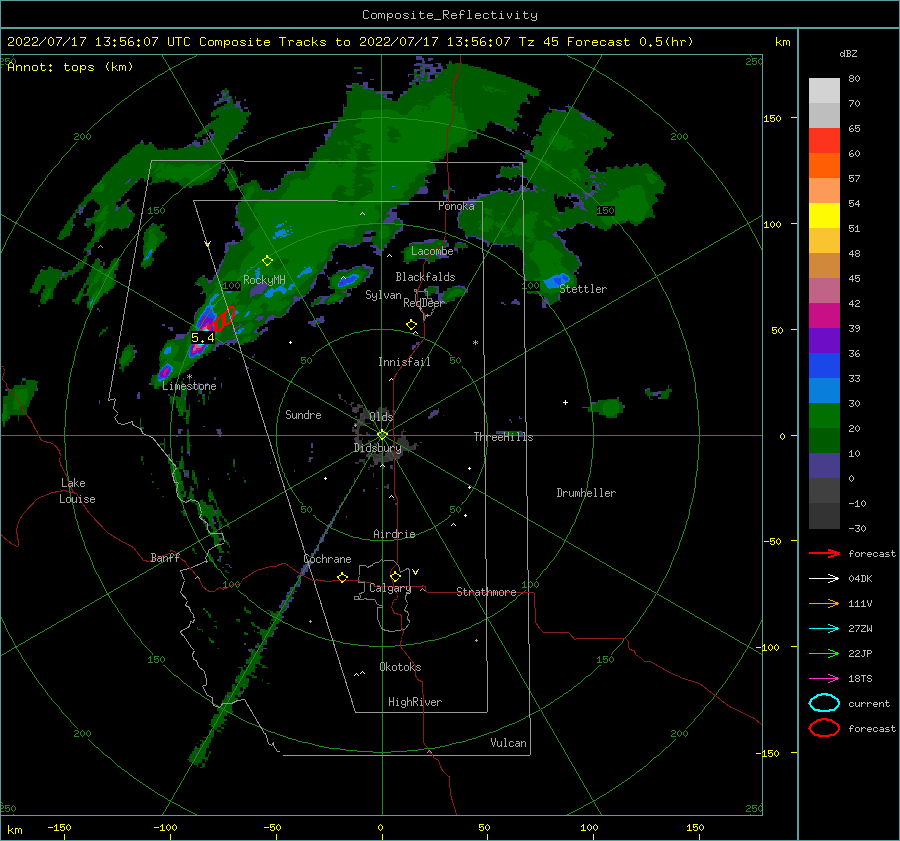Click the Calgary city label

390,588
